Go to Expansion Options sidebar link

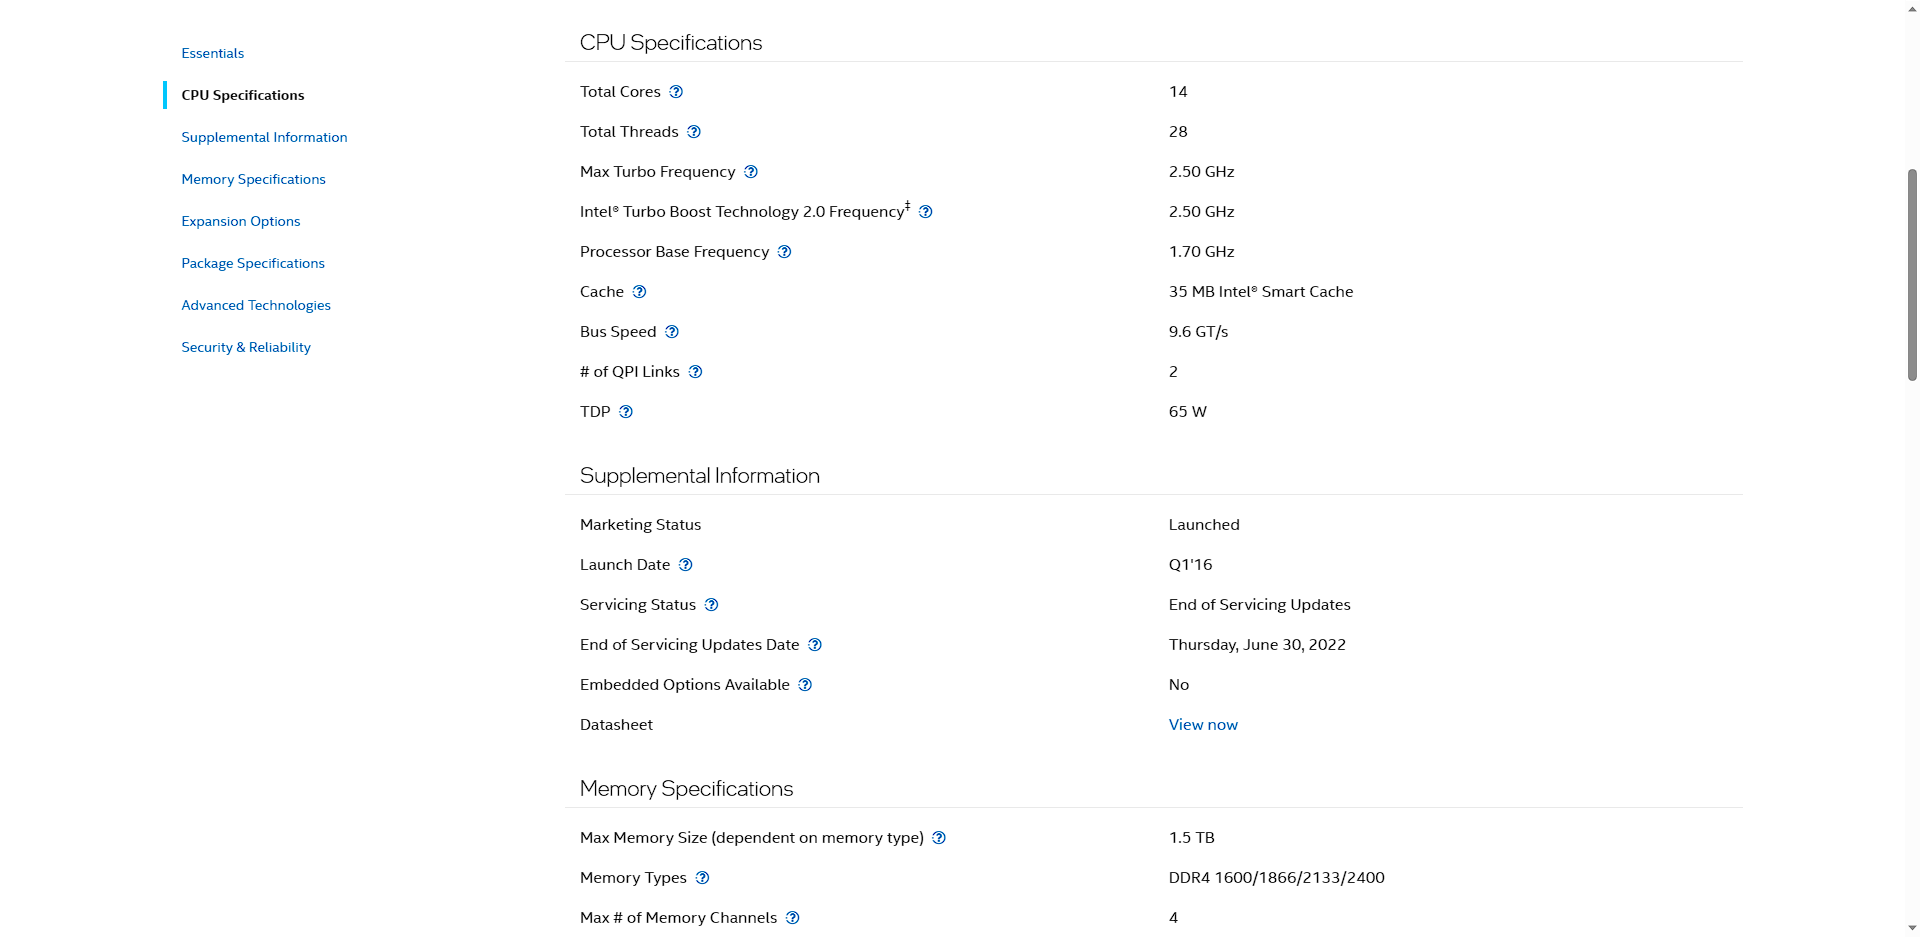pyautogui.click(x=240, y=221)
